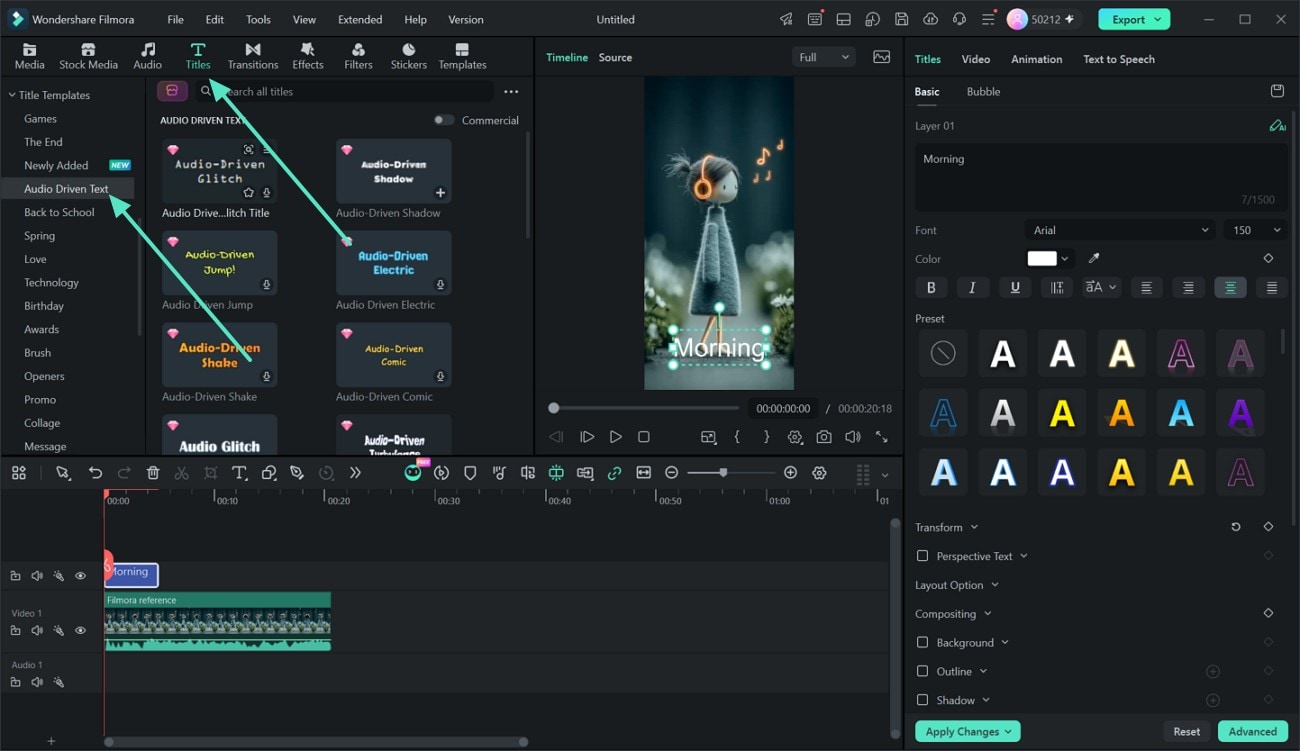
Task: Open the Filters panel
Action: point(358,57)
